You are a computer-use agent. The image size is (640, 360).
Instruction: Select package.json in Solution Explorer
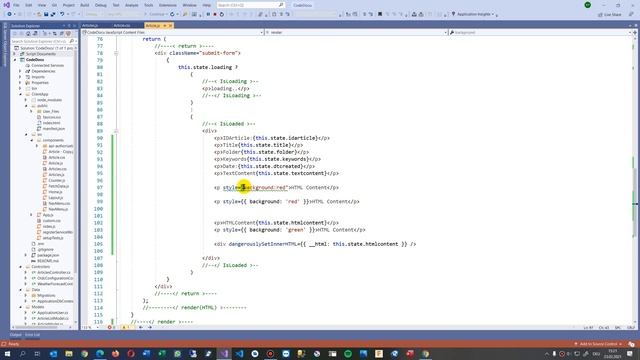[48, 255]
